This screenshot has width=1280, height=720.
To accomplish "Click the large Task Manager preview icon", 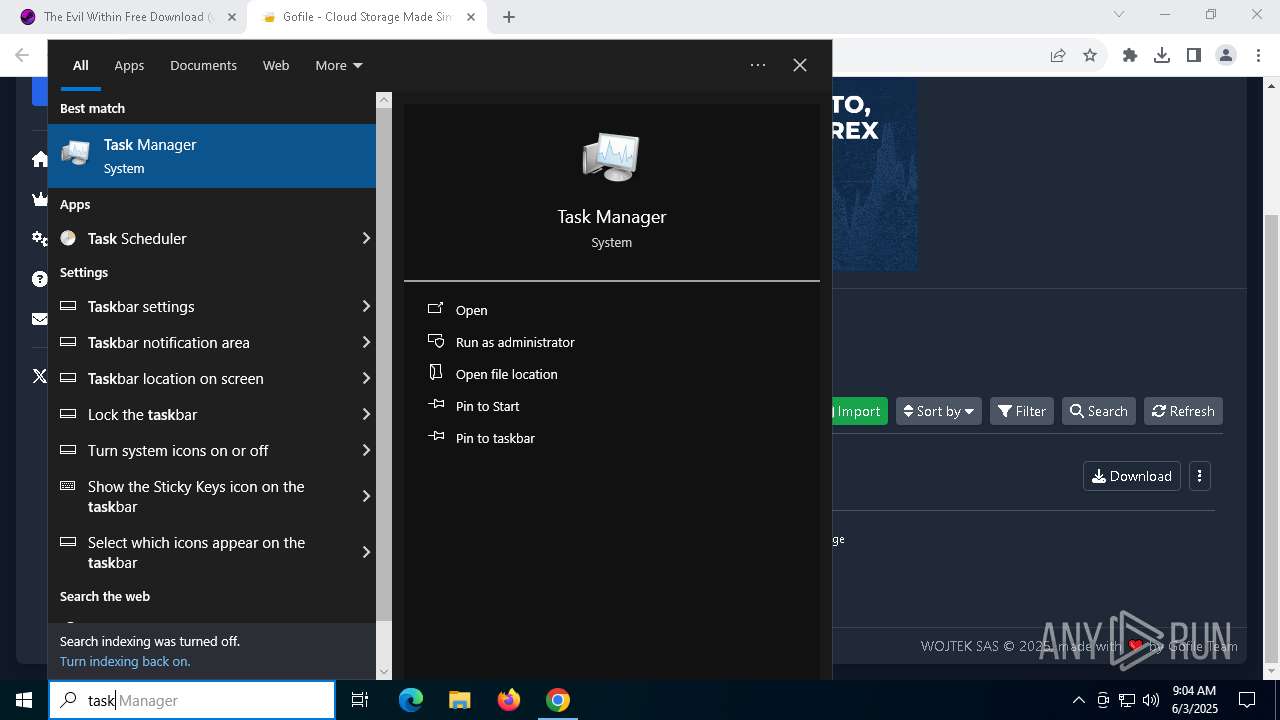I will tap(611, 157).
